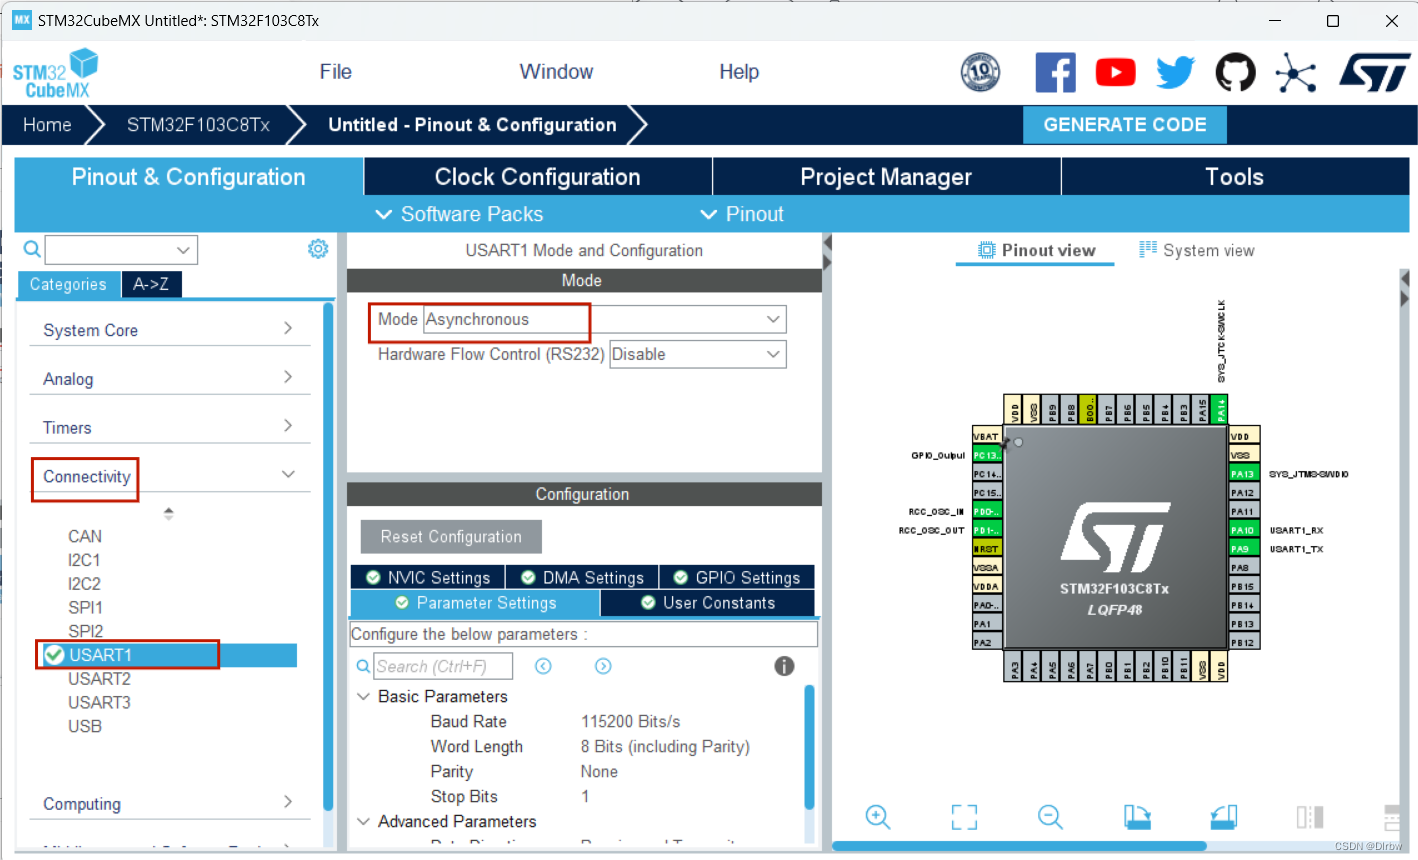Image resolution: width=1418 pixels, height=860 pixels.
Task: Click the parameter search magnifier icon
Action: coord(363,666)
